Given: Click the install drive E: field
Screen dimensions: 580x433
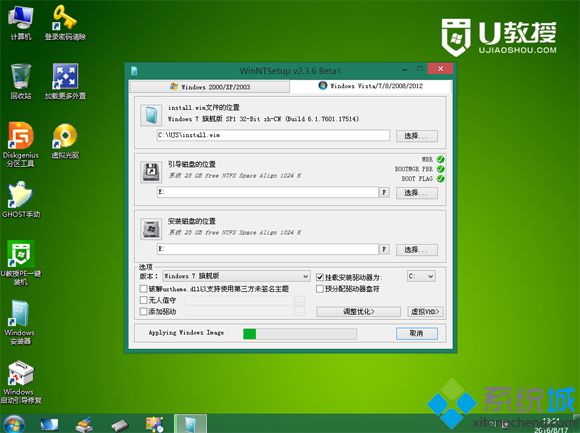Looking at the screenshot, I should coord(267,249).
